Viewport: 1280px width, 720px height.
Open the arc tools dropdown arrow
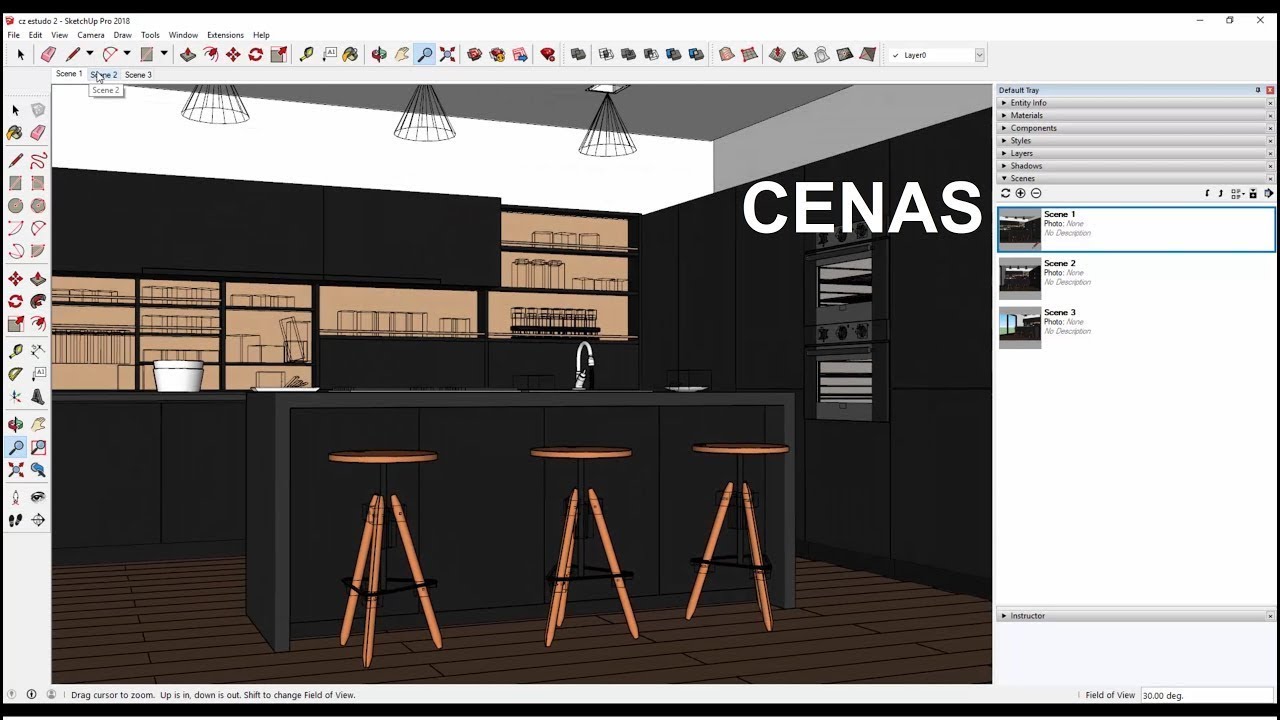127,54
